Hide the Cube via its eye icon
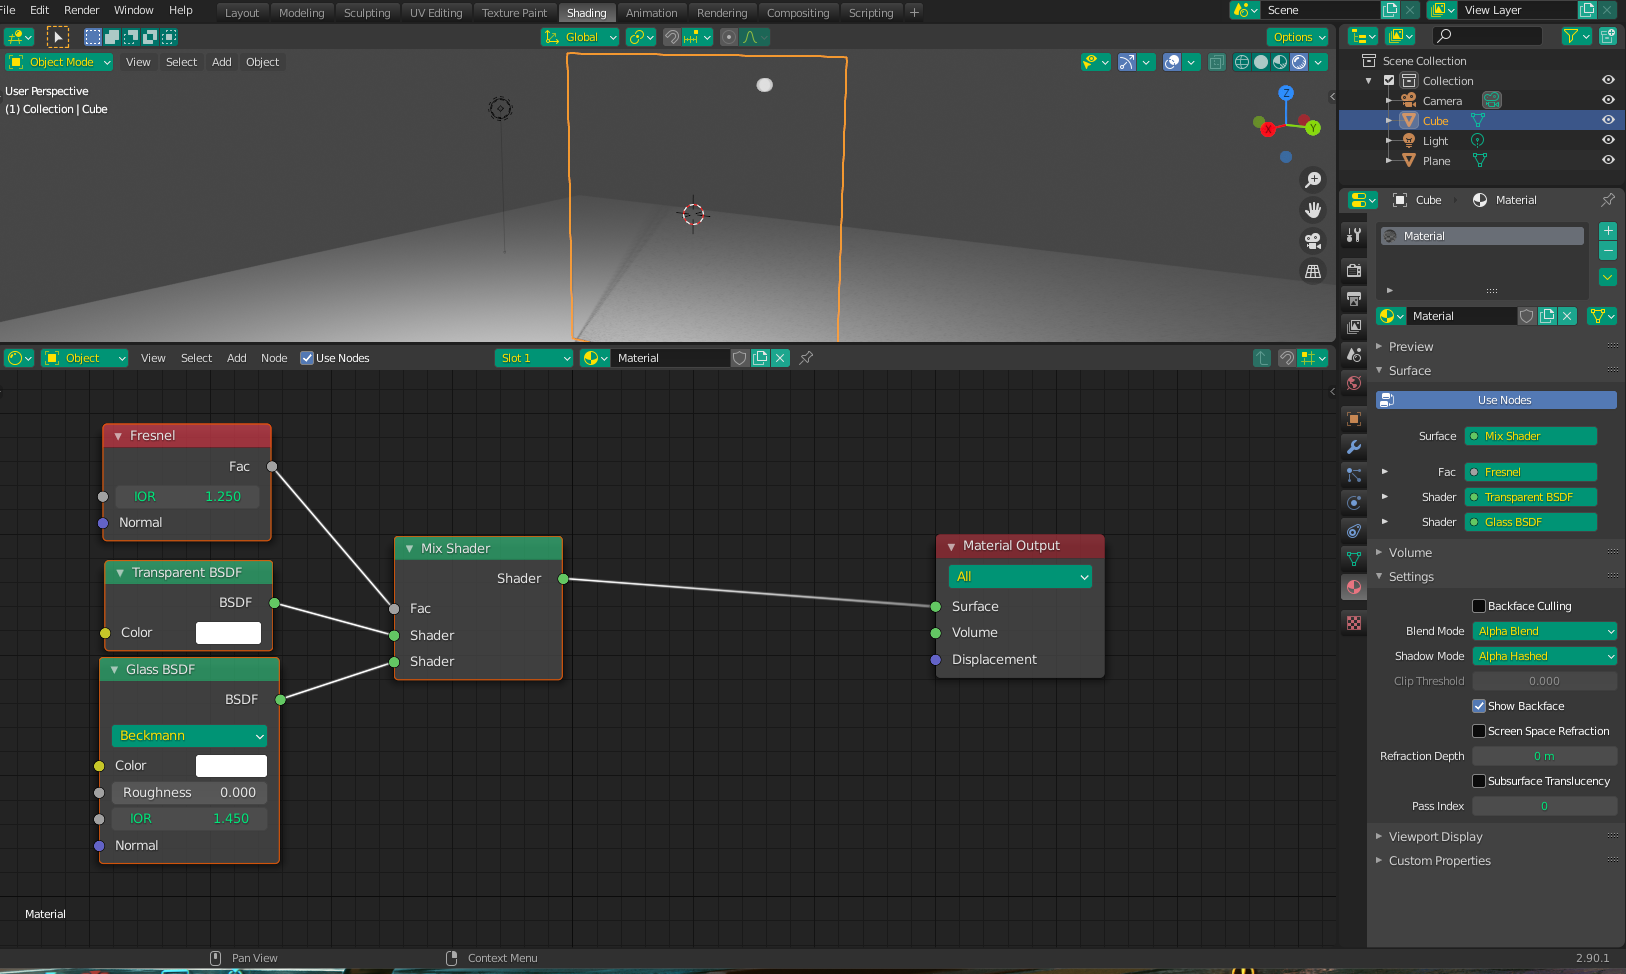This screenshot has height=974, width=1626. (1608, 120)
